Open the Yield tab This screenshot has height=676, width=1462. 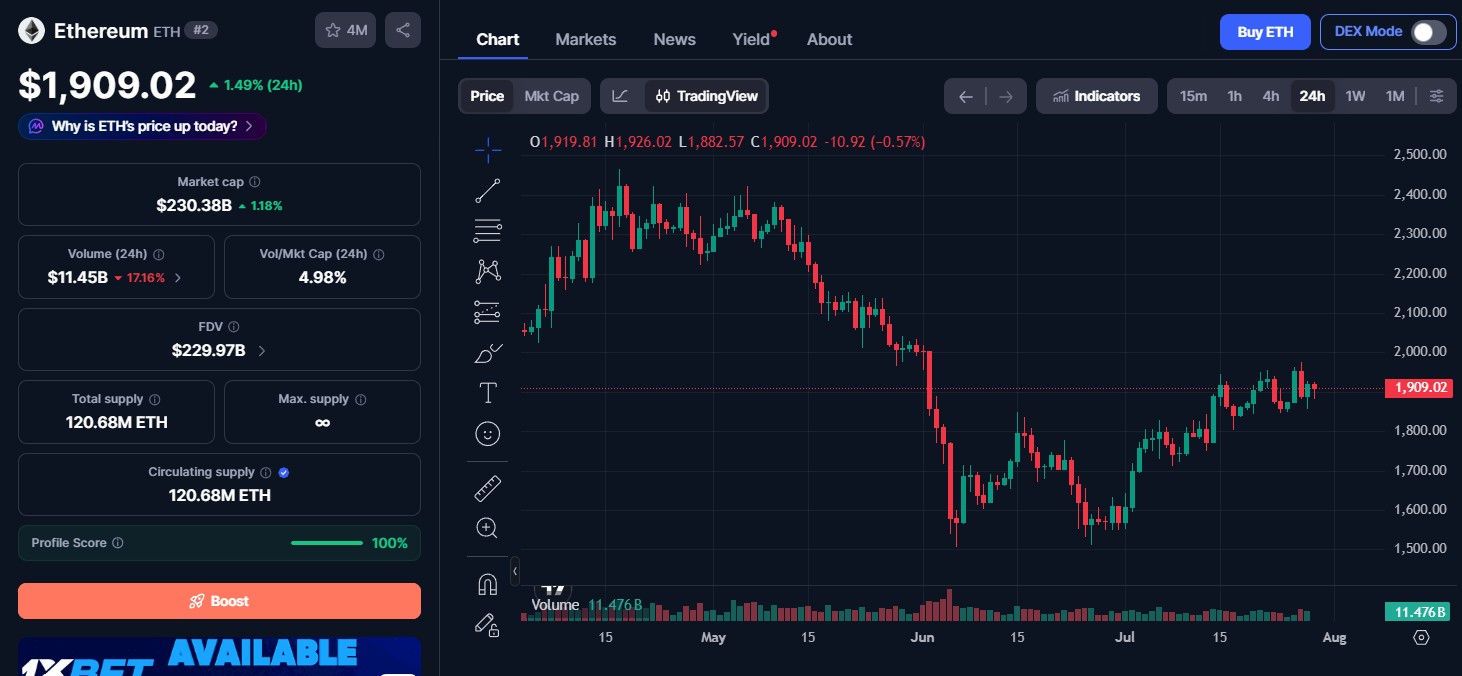(x=752, y=39)
